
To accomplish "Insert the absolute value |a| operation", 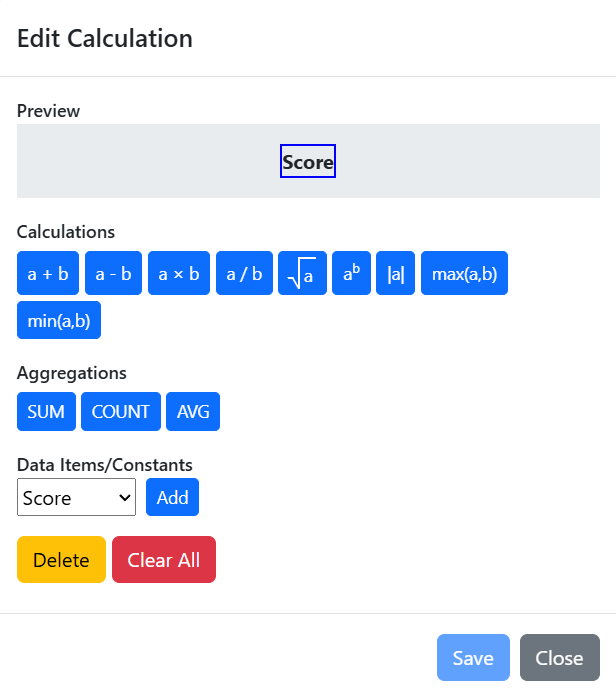I will click(x=395, y=273).
